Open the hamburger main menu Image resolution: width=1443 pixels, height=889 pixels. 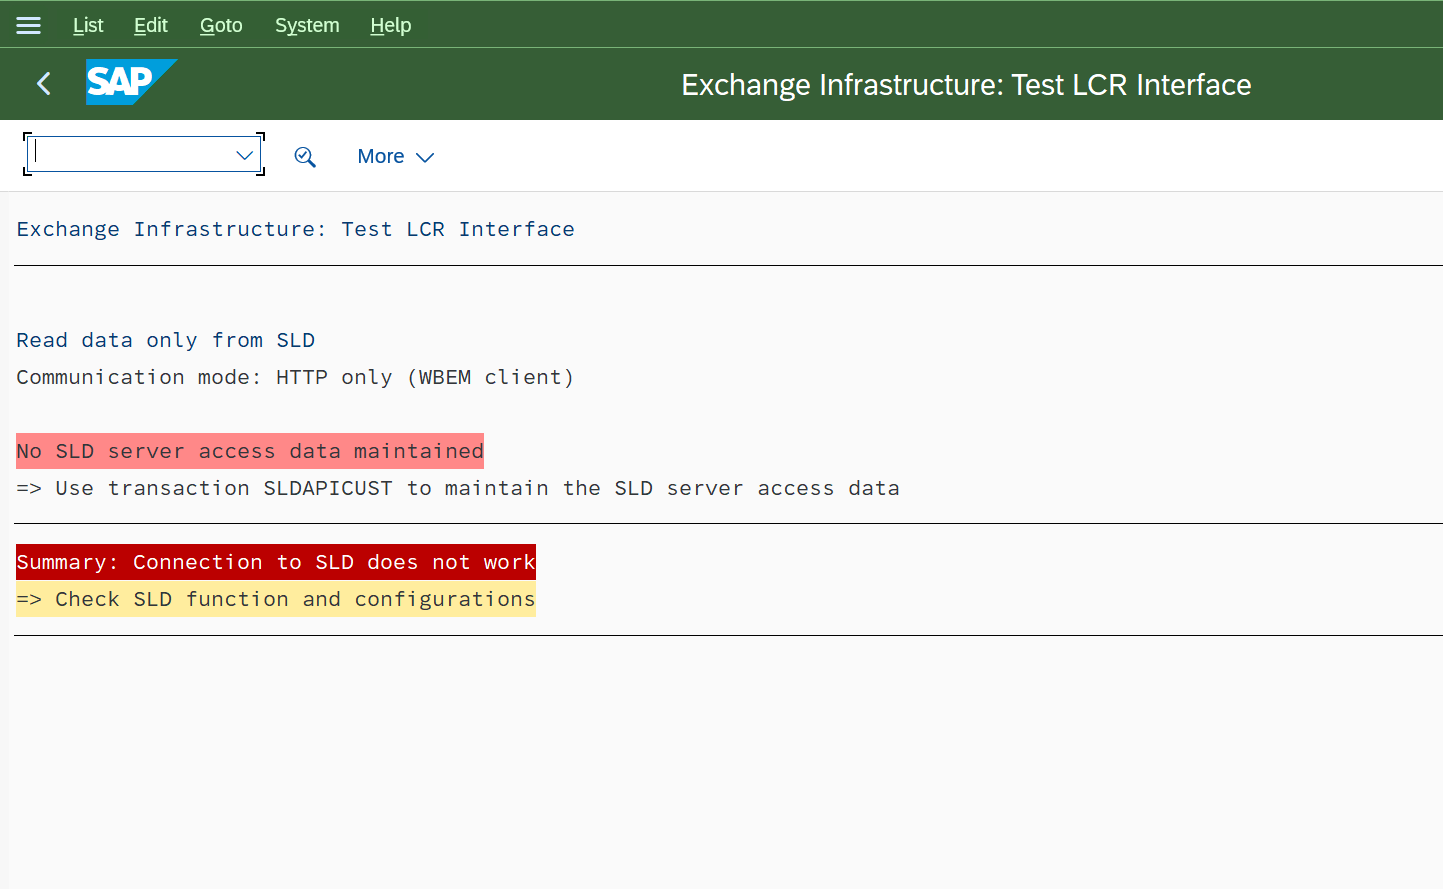tap(28, 25)
